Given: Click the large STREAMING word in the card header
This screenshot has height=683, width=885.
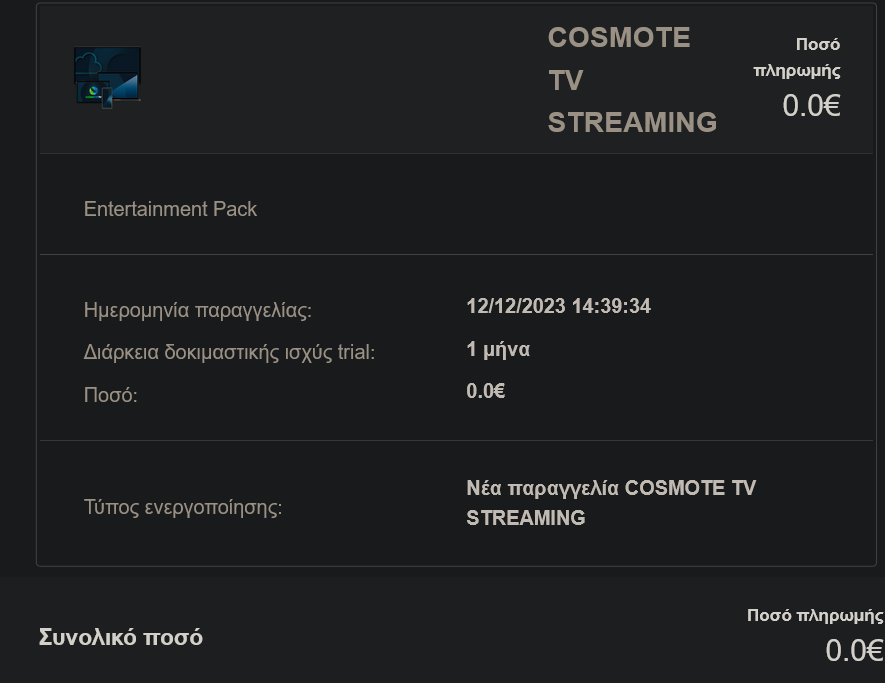Looking at the screenshot, I should click(632, 122).
